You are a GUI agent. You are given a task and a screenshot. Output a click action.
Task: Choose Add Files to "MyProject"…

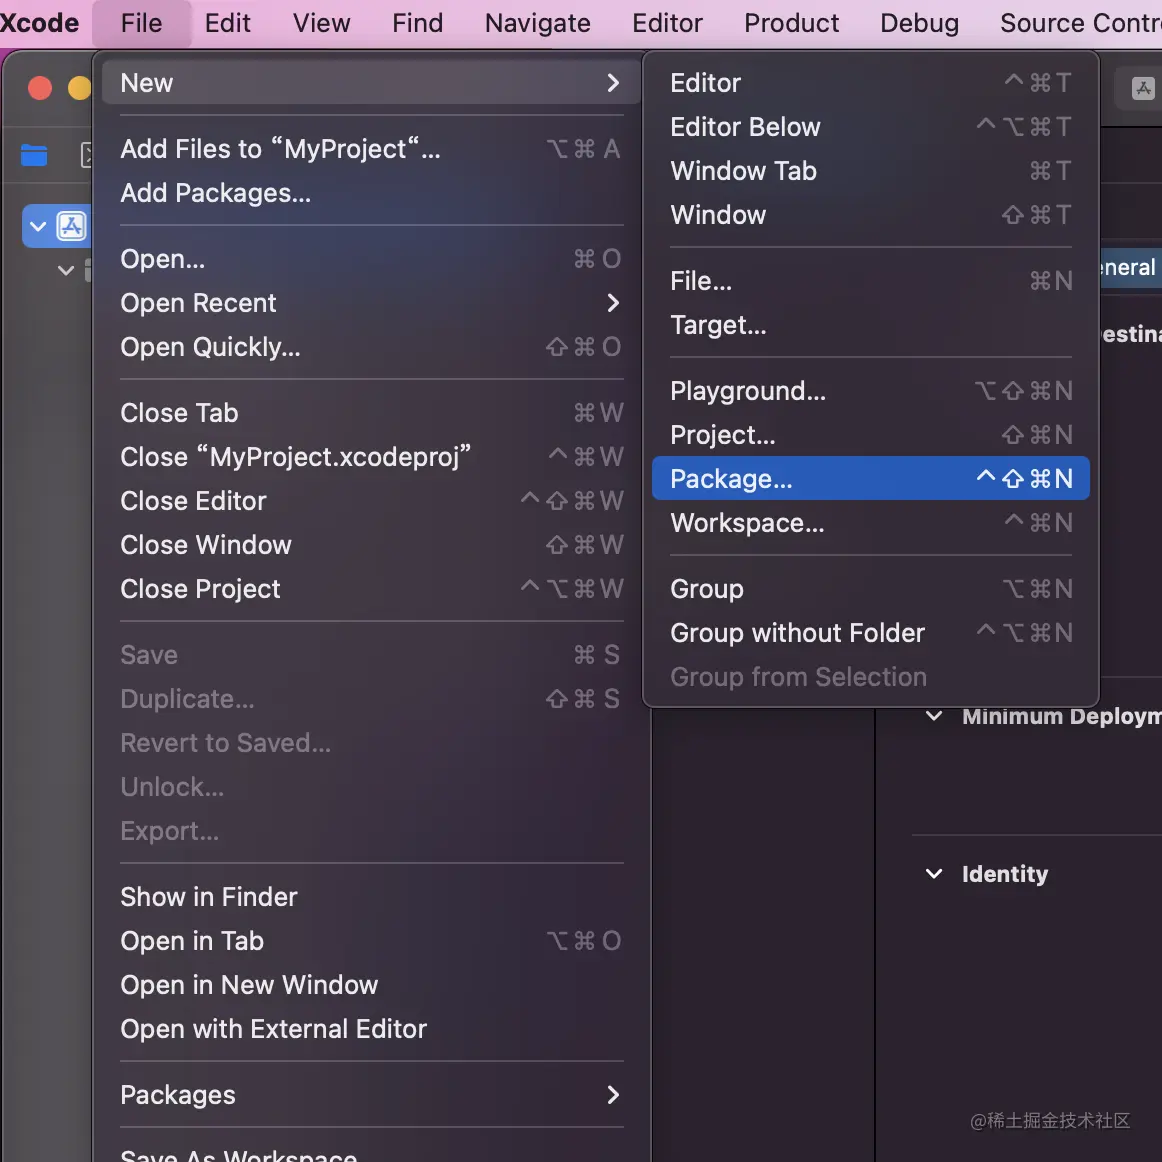coord(371,149)
